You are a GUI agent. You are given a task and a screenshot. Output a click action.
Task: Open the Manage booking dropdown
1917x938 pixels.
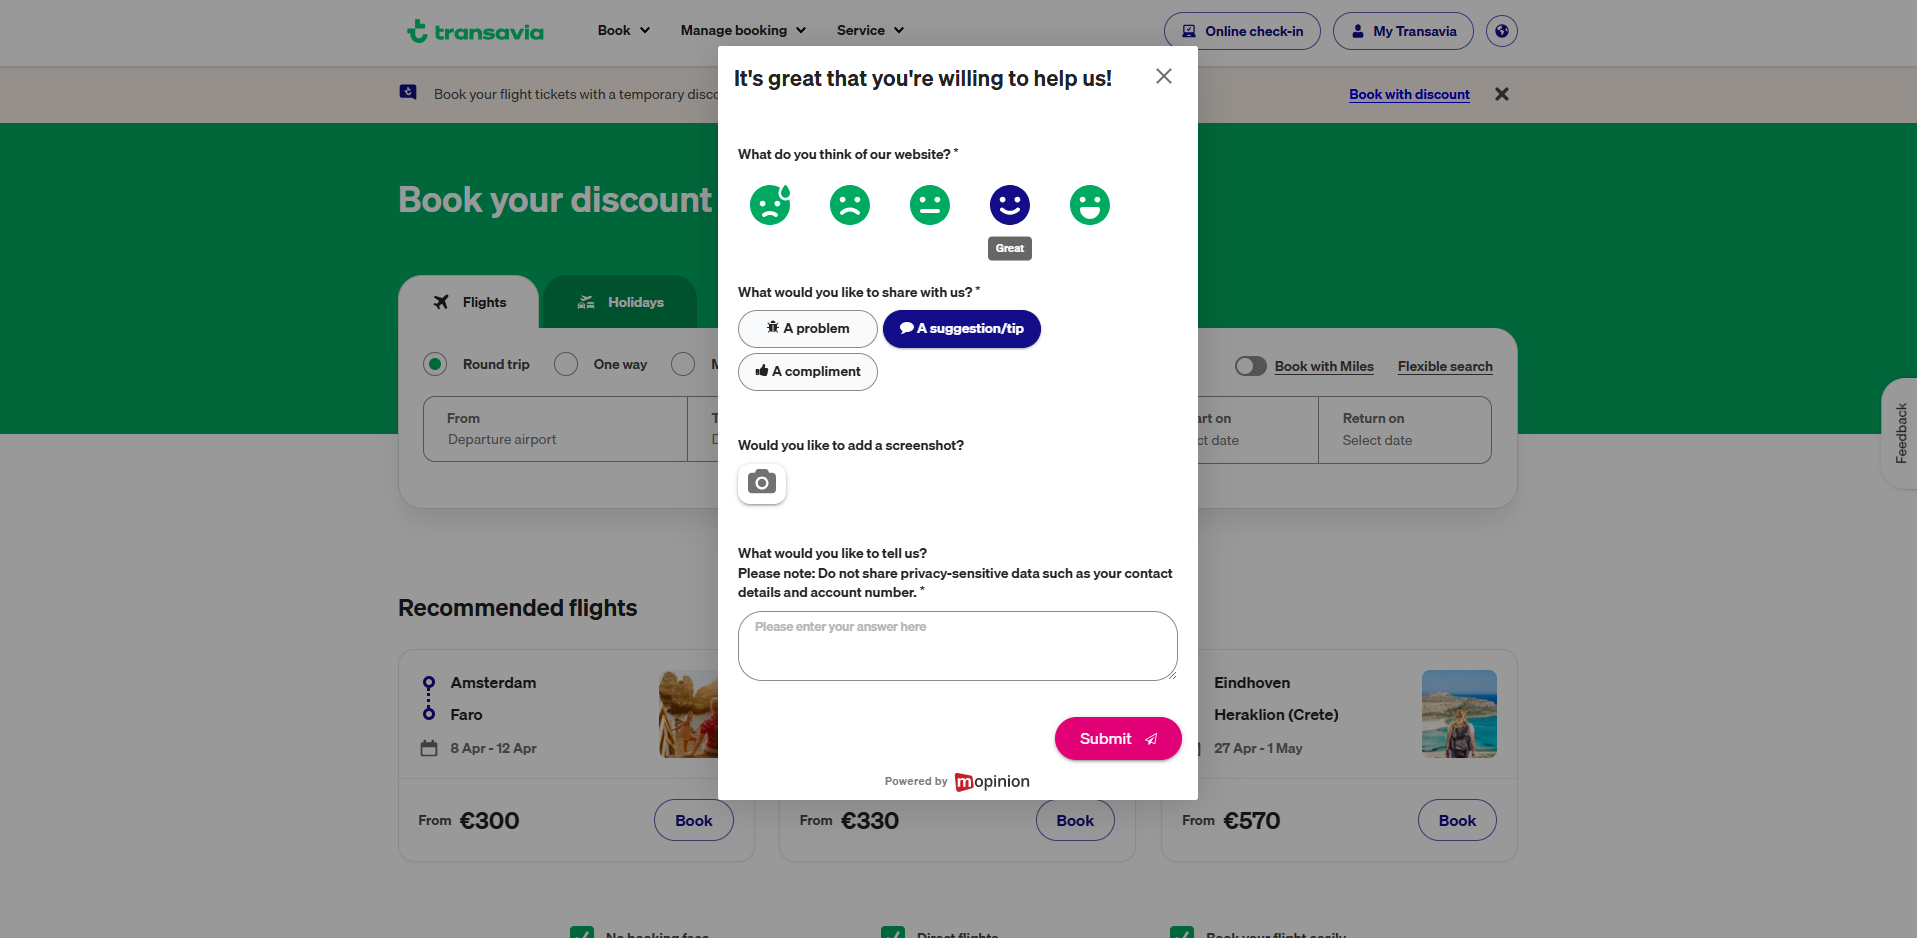(742, 30)
